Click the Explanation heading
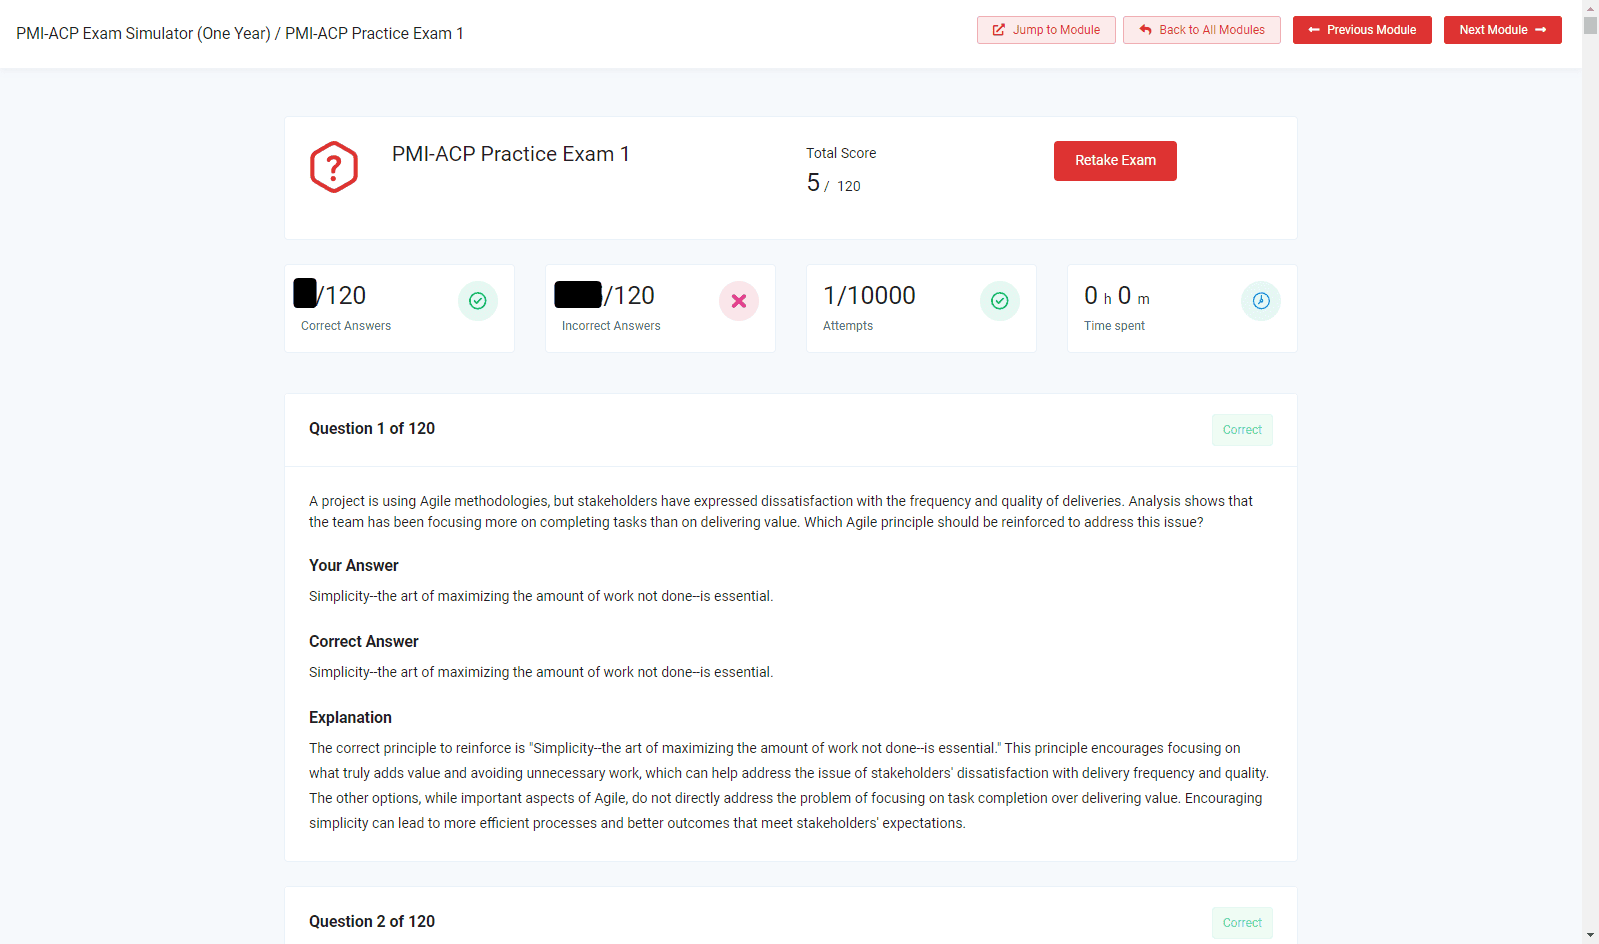 (350, 718)
